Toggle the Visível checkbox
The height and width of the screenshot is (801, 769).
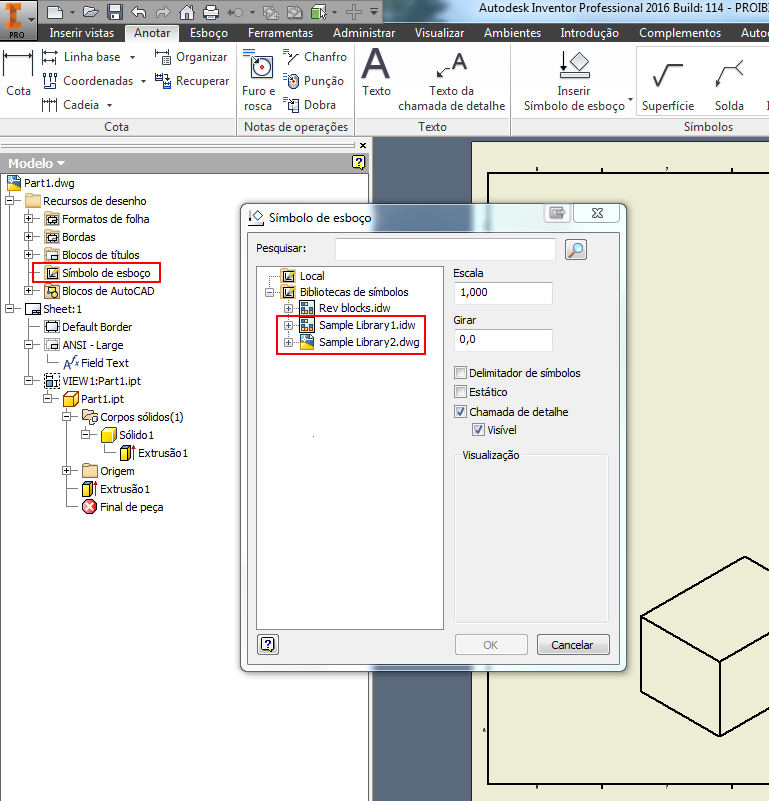[478, 430]
